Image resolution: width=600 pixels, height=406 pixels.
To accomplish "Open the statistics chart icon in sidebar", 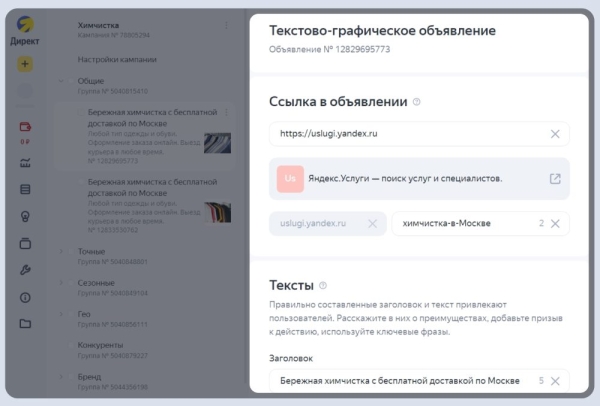I will [25, 163].
